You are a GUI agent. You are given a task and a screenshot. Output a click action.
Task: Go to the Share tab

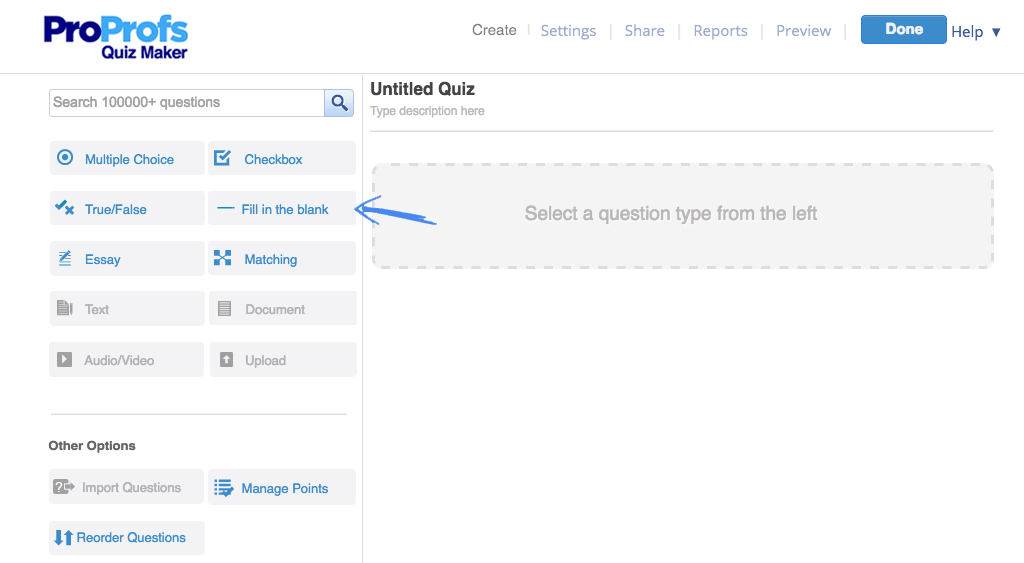tap(645, 31)
